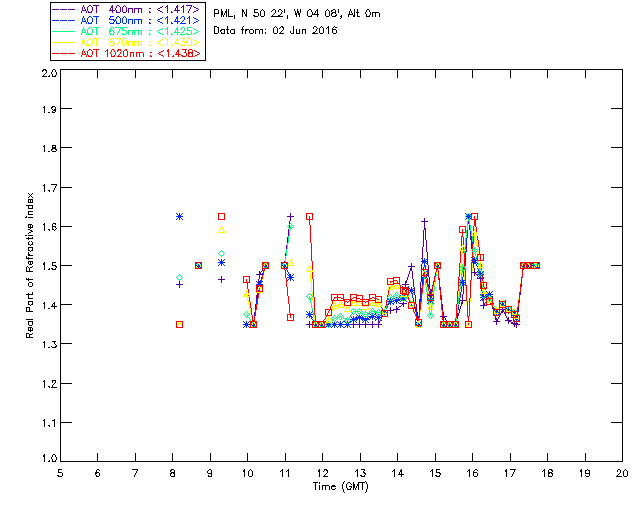The height and width of the screenshot is (512, 640).
Task: Click the yellow triangle marker near hour 9.3
Action: 222,230
